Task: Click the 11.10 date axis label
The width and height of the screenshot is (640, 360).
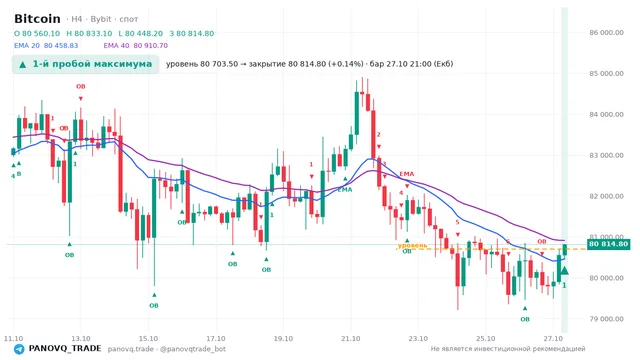Action: [x=13, y=339]
